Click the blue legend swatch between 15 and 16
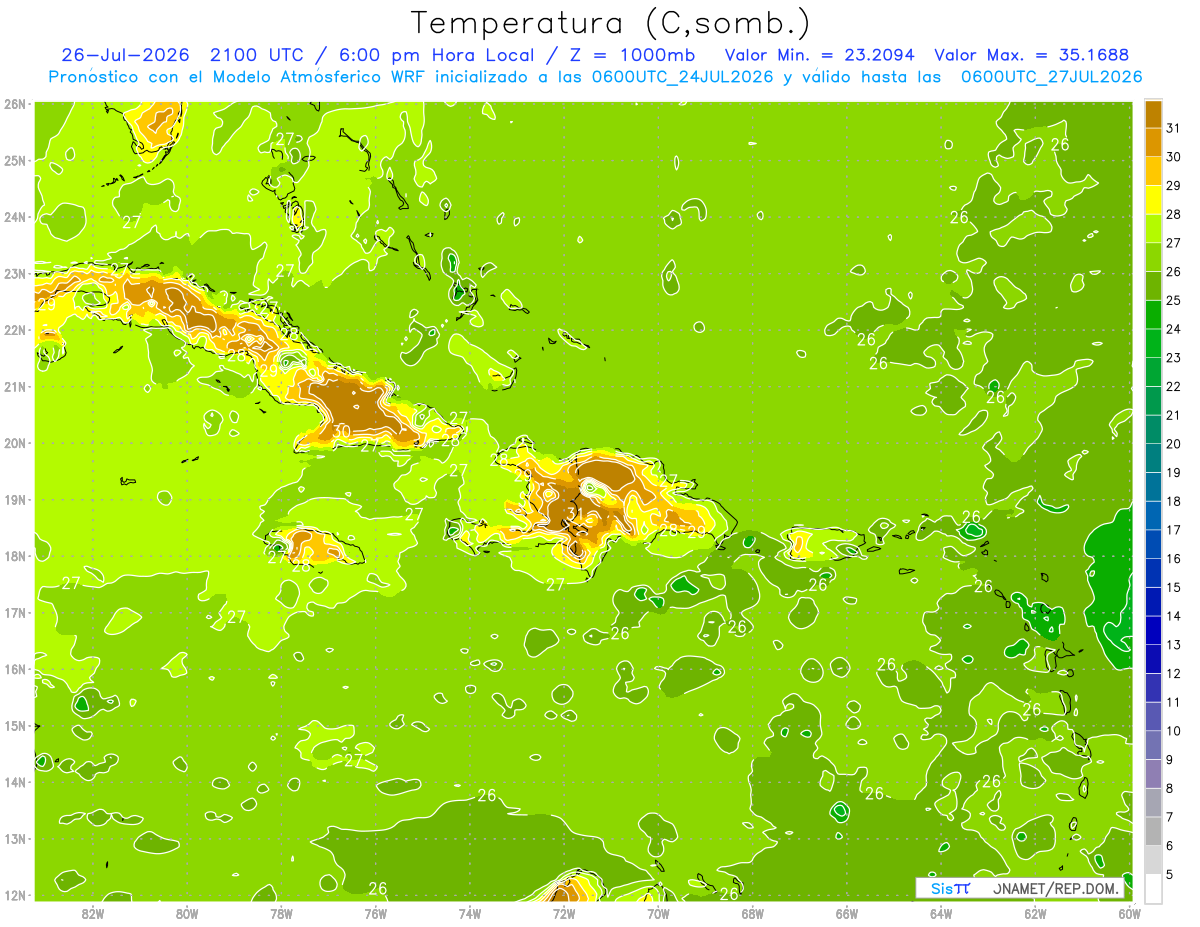 (1153, 573)
